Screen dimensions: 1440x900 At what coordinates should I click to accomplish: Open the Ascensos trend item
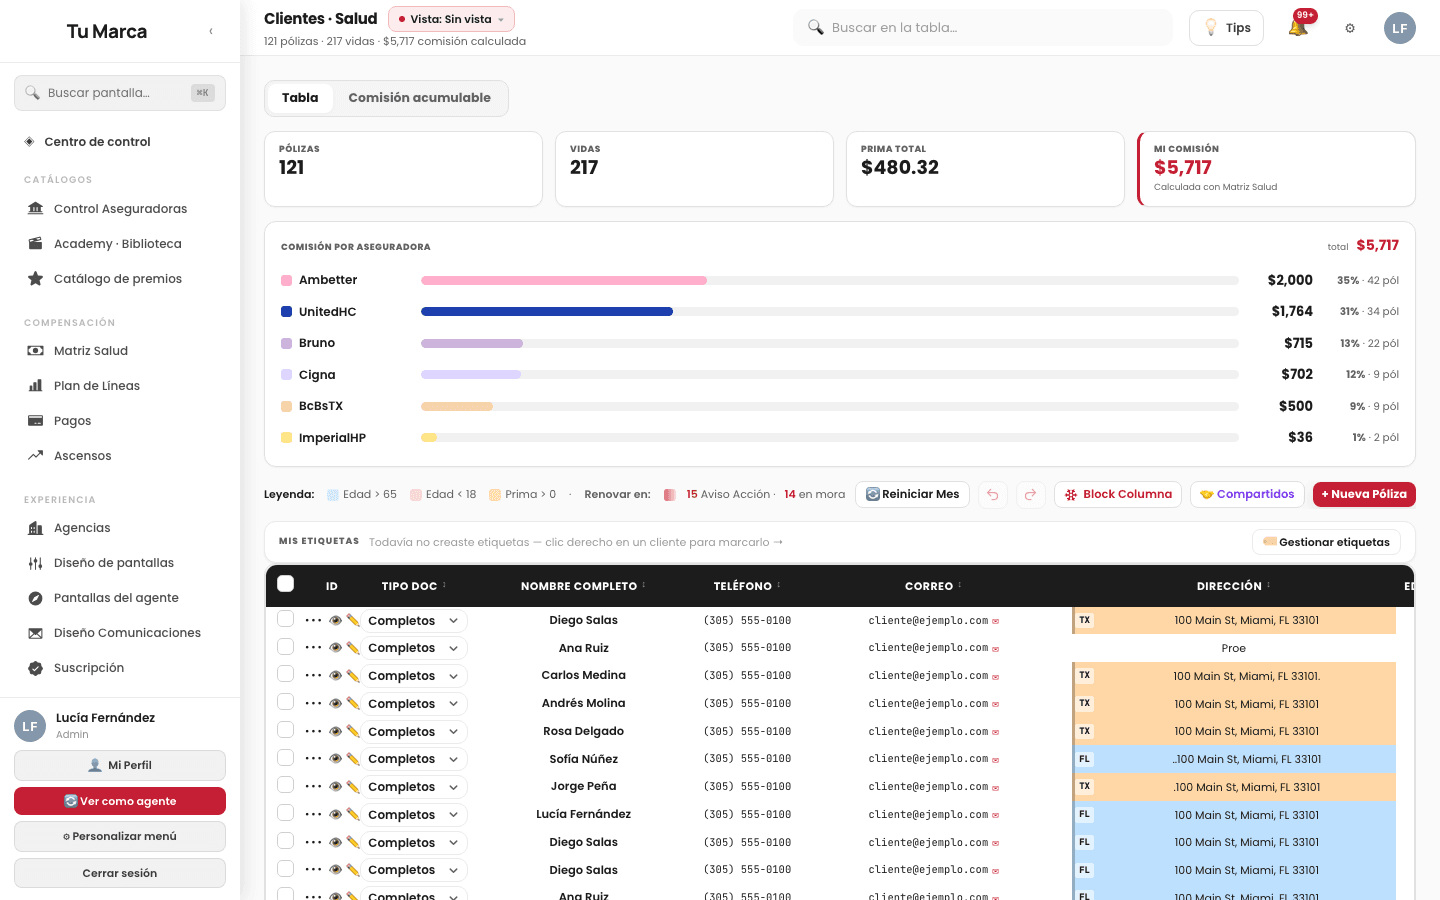pyautogui.click(x=120, y=456)
